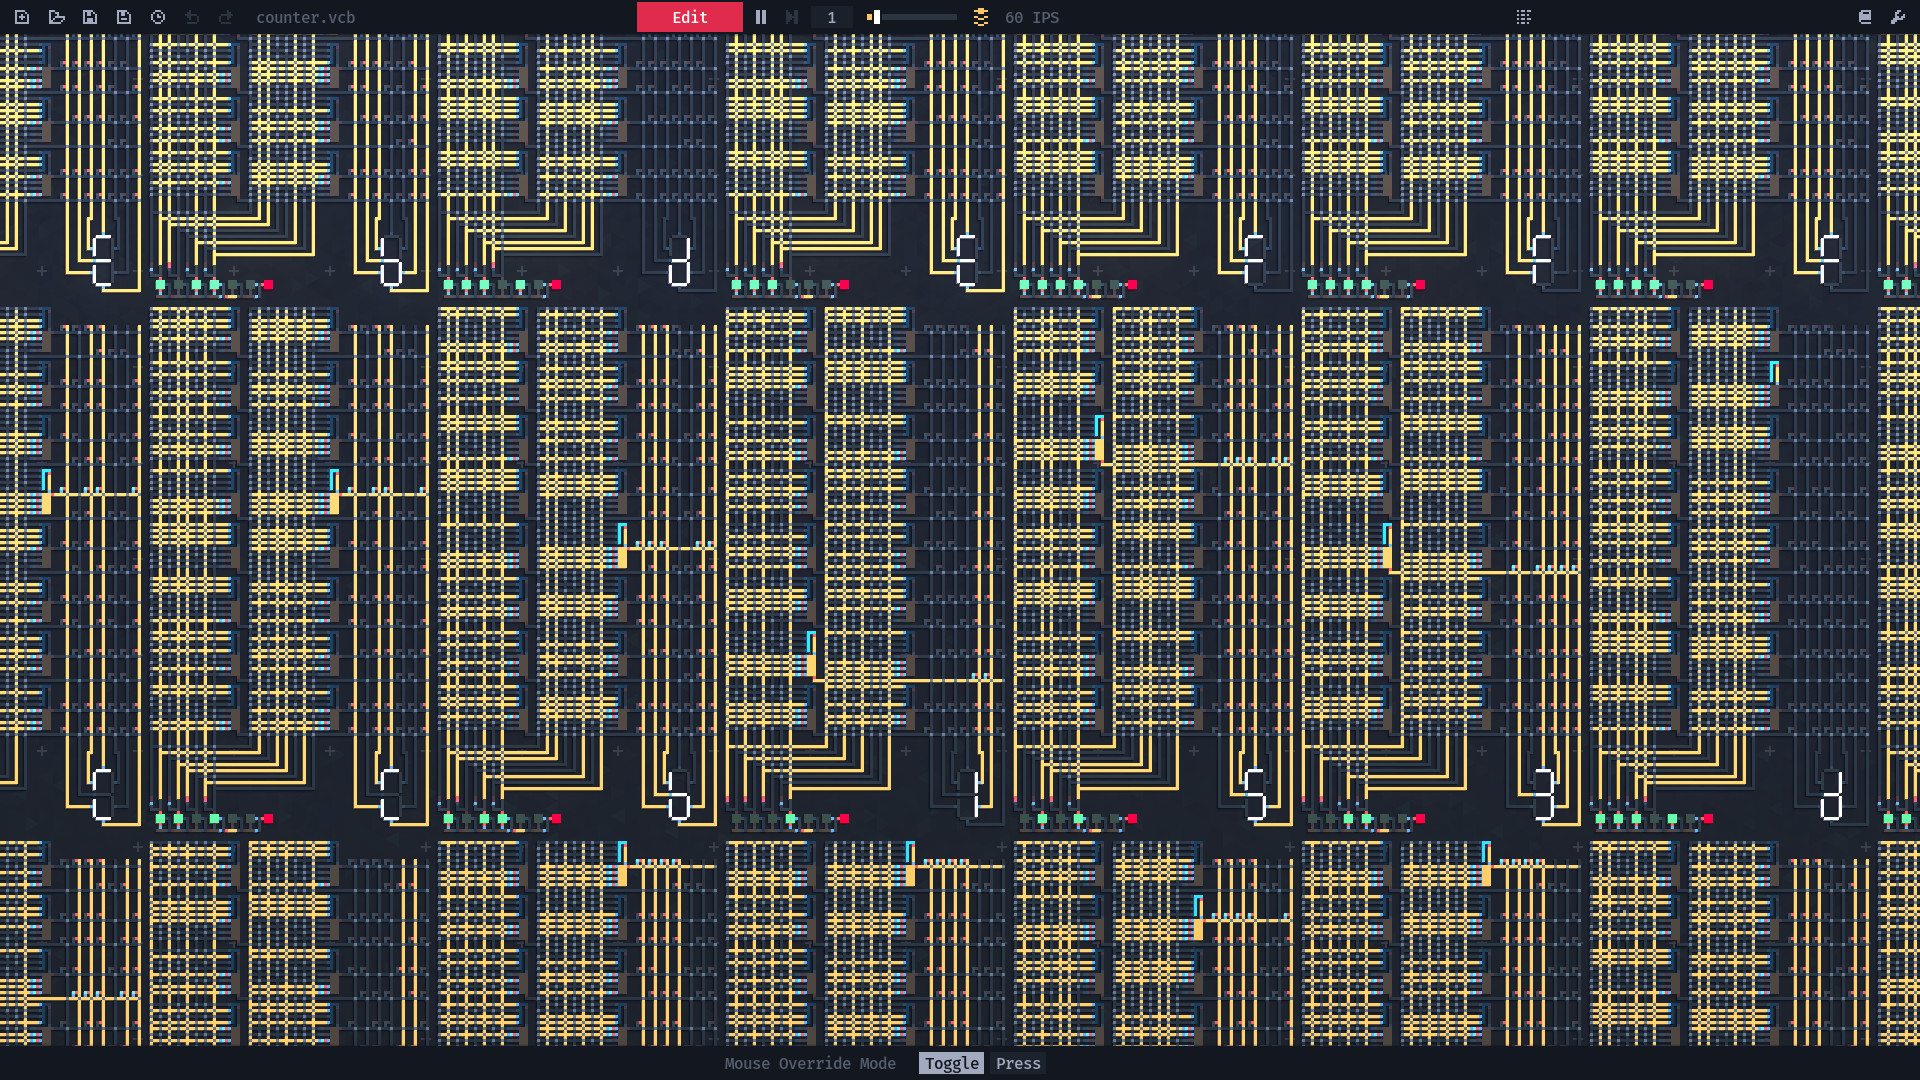Click the counter.vcb filename in the title bar
The height and width of the screenshot is (1080, 1920).
[304, 17]
